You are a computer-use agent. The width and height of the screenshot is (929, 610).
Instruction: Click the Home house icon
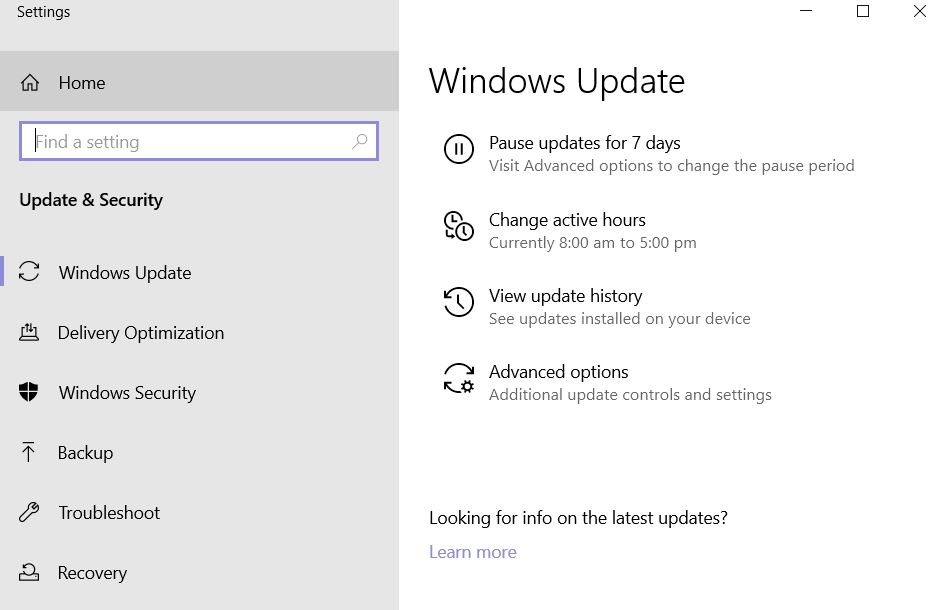point(30,83)
